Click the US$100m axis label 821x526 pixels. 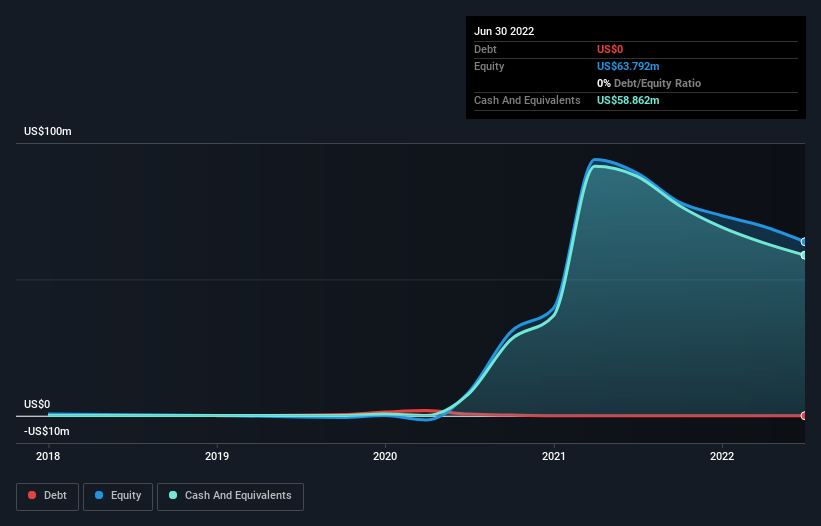[48, 131]
